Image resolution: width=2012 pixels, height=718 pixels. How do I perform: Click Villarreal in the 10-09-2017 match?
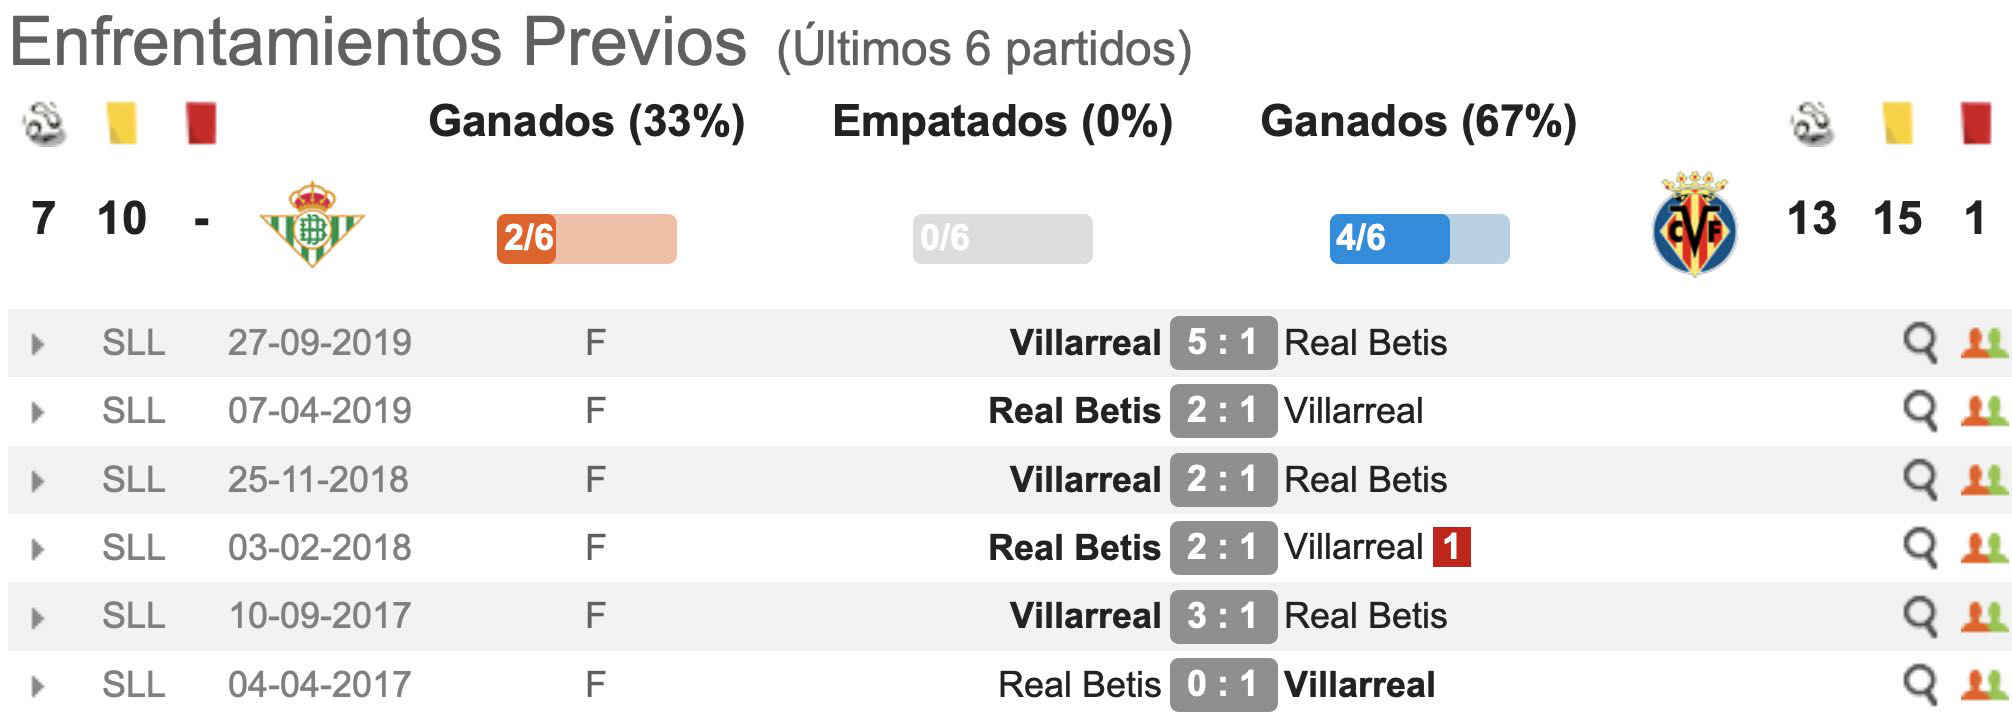coord(1085,616)
